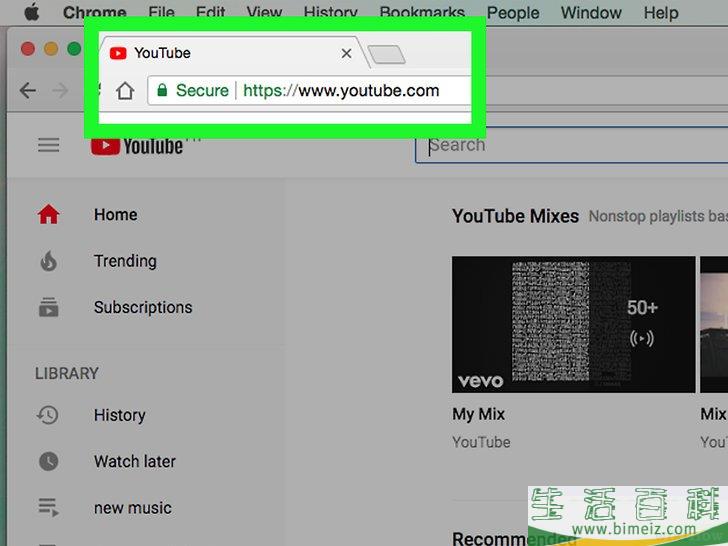This screenshot has width=728, height=546.
Task: Minimize the window with yellow button
Action: tap(51, 49)
